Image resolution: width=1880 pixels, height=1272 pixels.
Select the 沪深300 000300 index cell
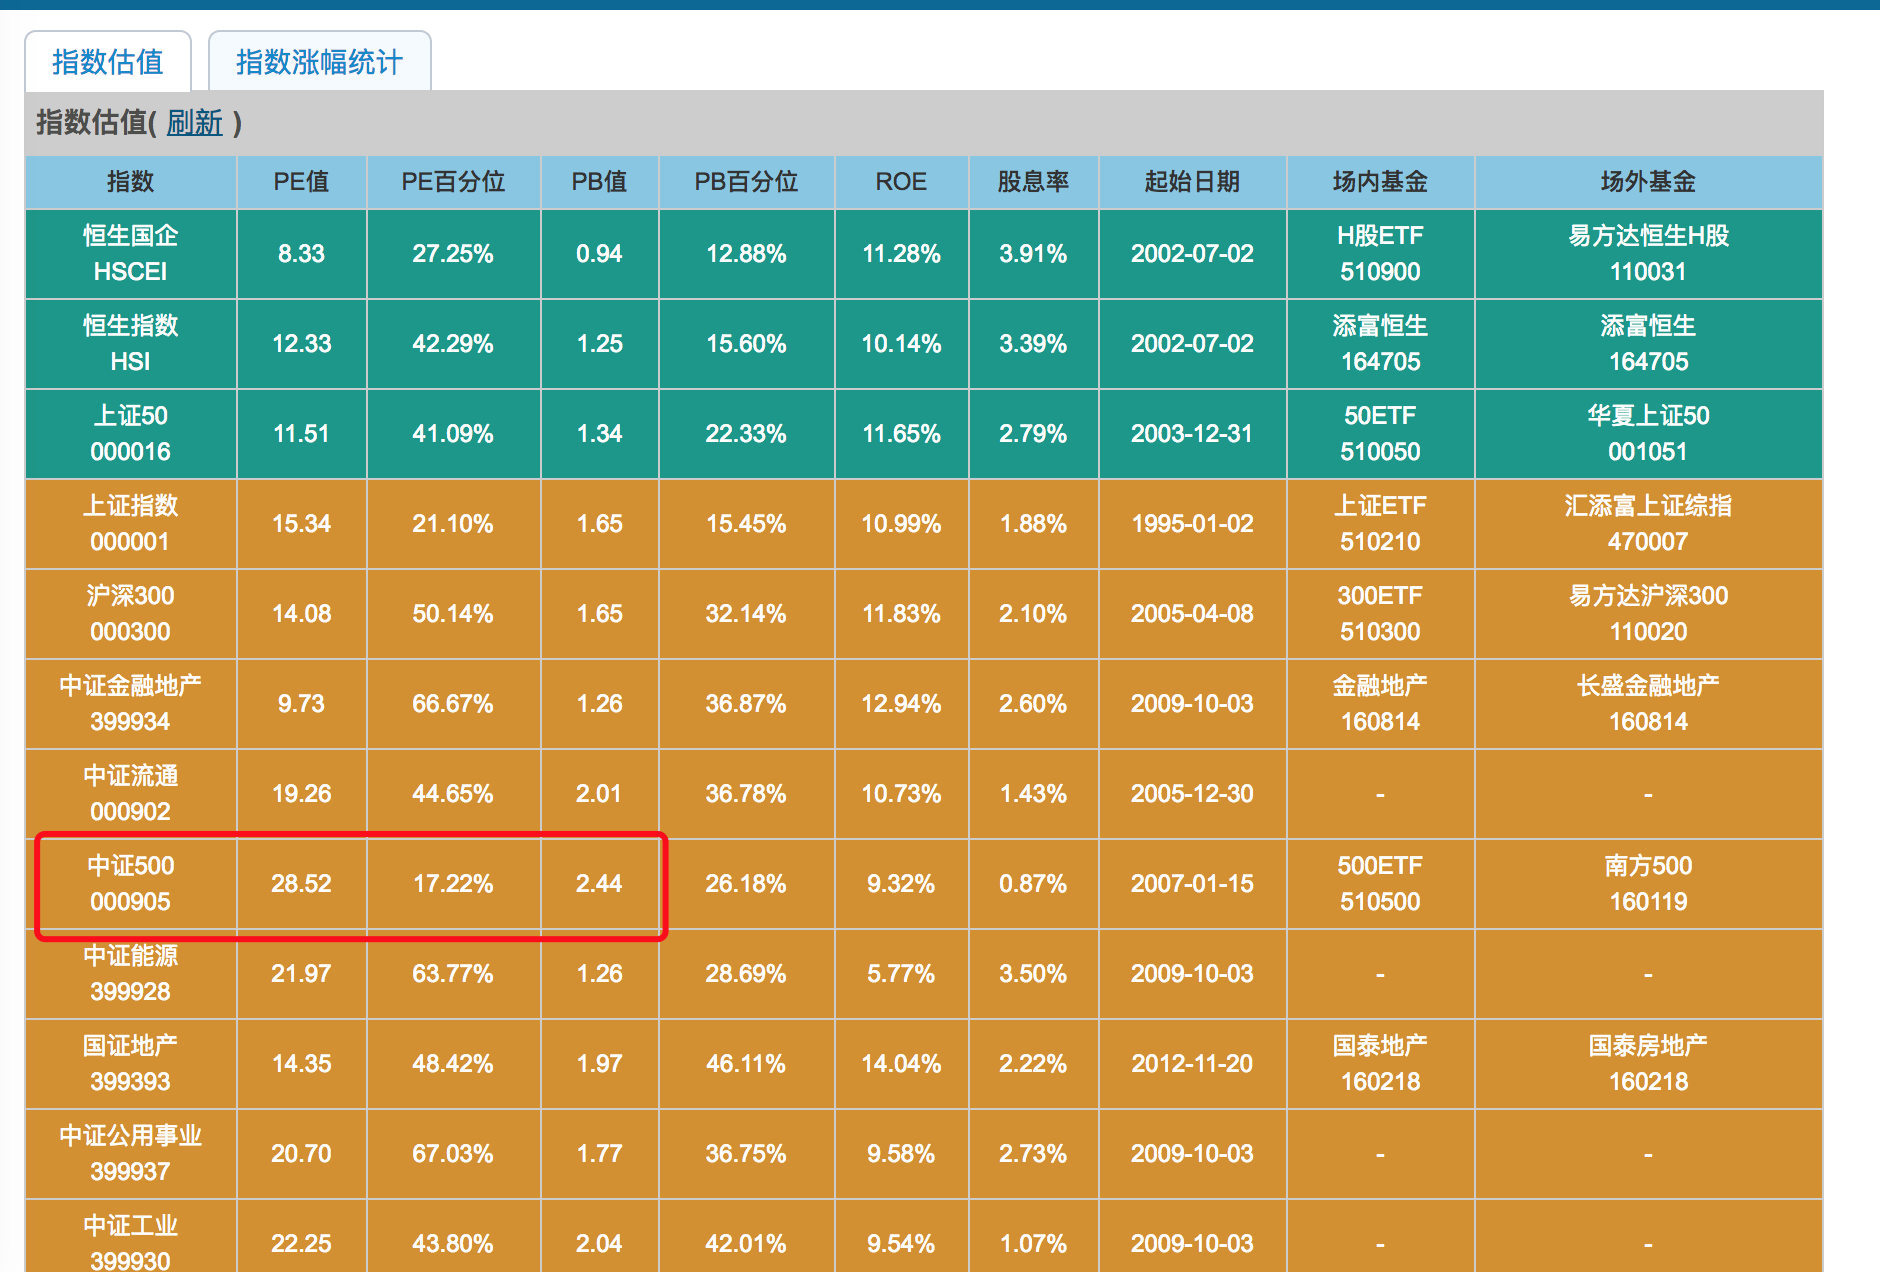point(130,614)
